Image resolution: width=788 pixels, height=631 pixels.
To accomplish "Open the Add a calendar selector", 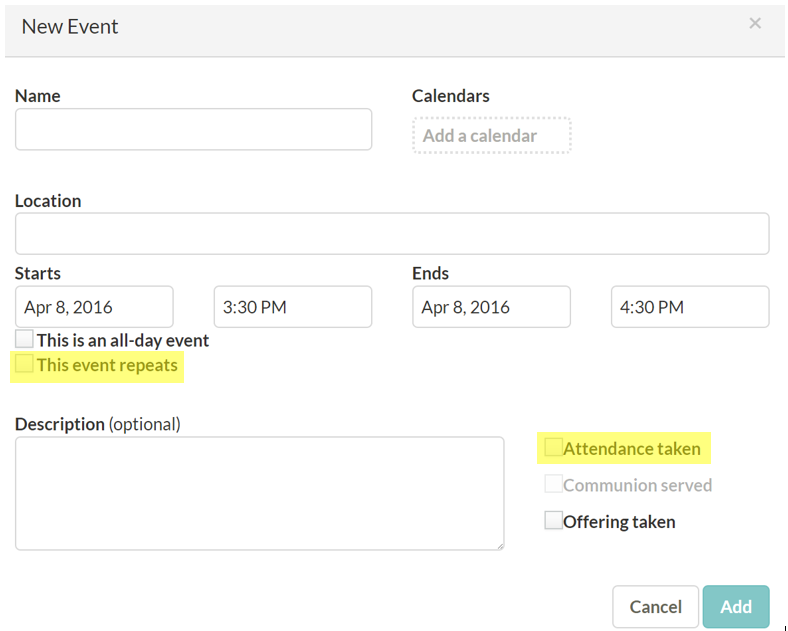I will click(x=491, y=136).
